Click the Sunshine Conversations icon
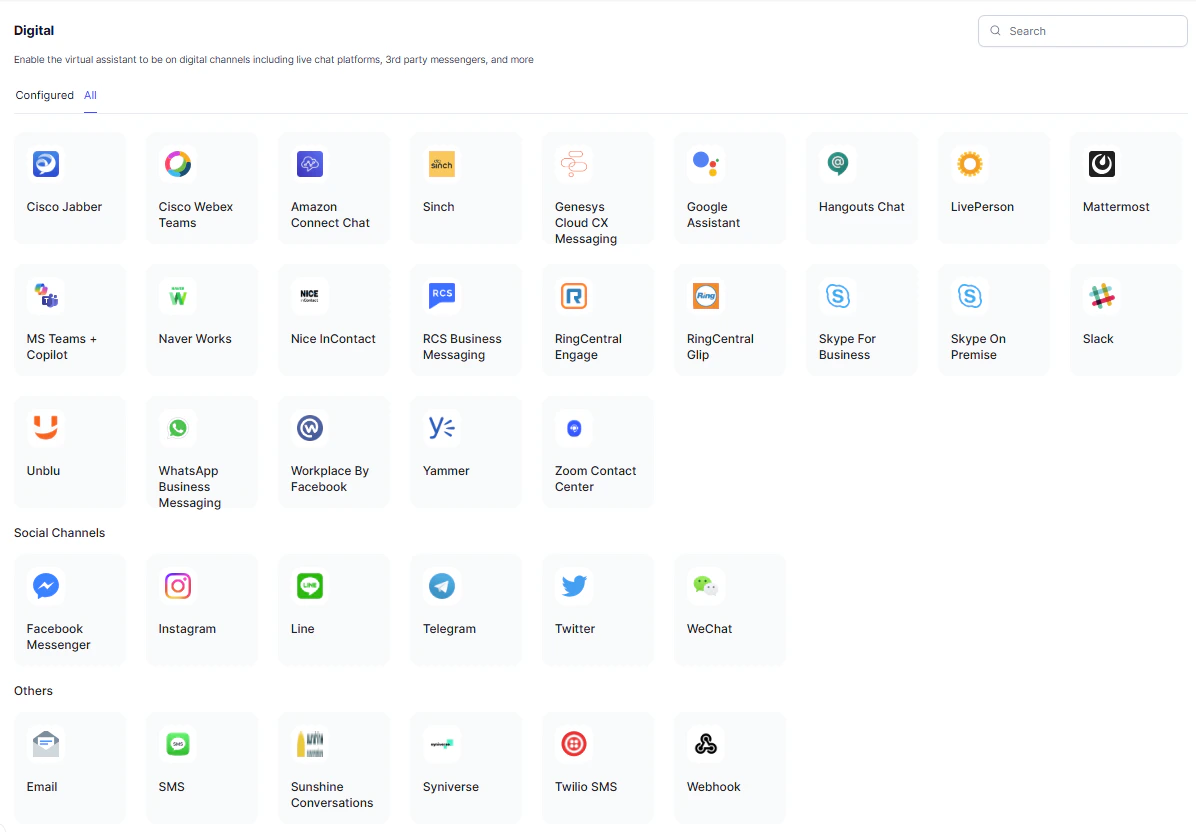 click(310, 744)
